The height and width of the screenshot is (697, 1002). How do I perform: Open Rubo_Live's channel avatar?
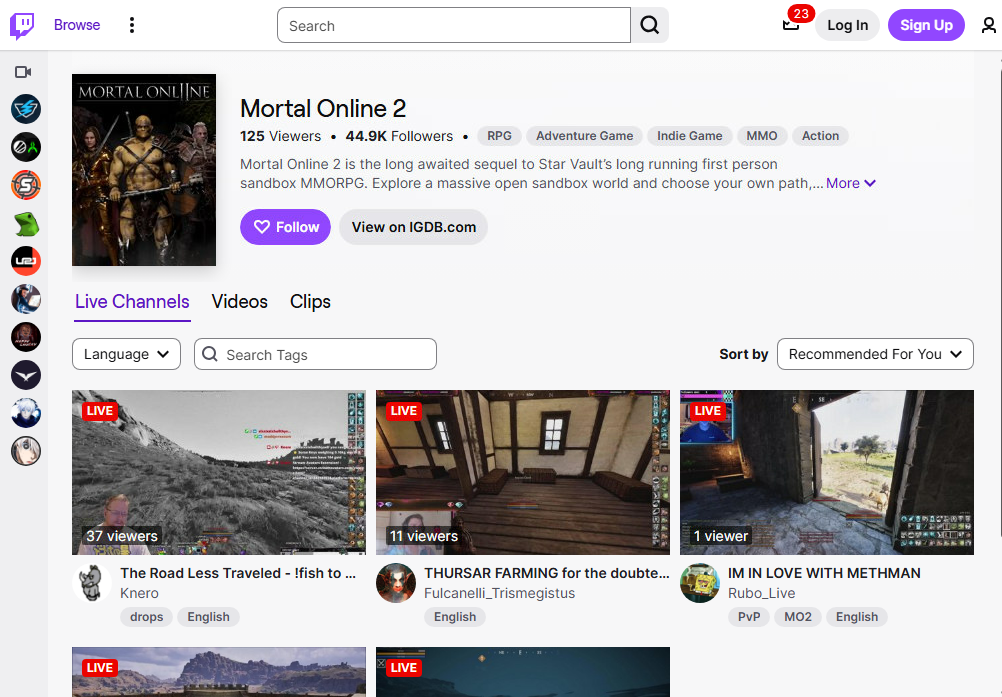point(700,583)
